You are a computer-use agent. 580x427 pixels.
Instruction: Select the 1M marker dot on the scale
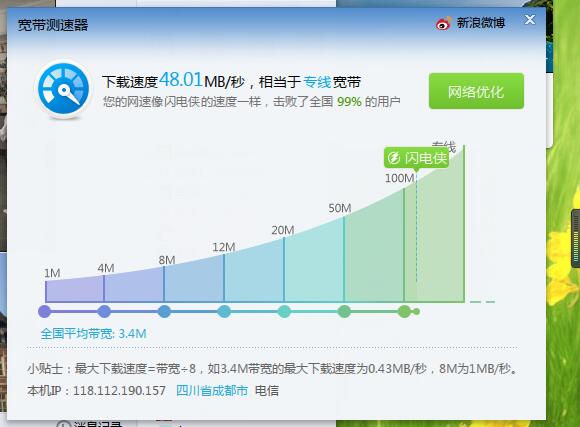pyautogui.click(x=45, y=312)
